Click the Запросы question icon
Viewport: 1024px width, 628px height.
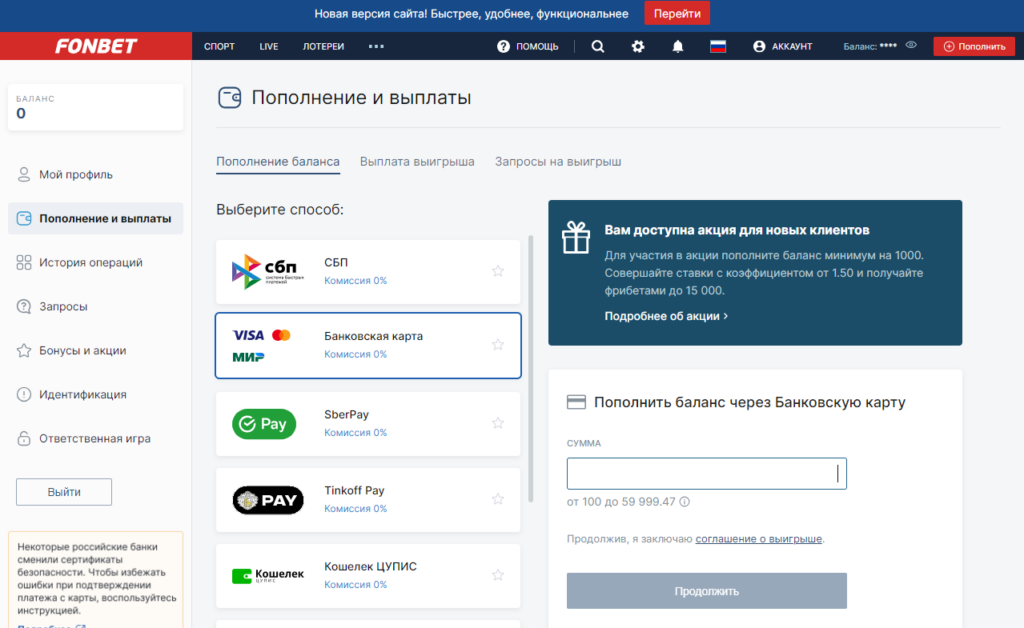[24, 306]
